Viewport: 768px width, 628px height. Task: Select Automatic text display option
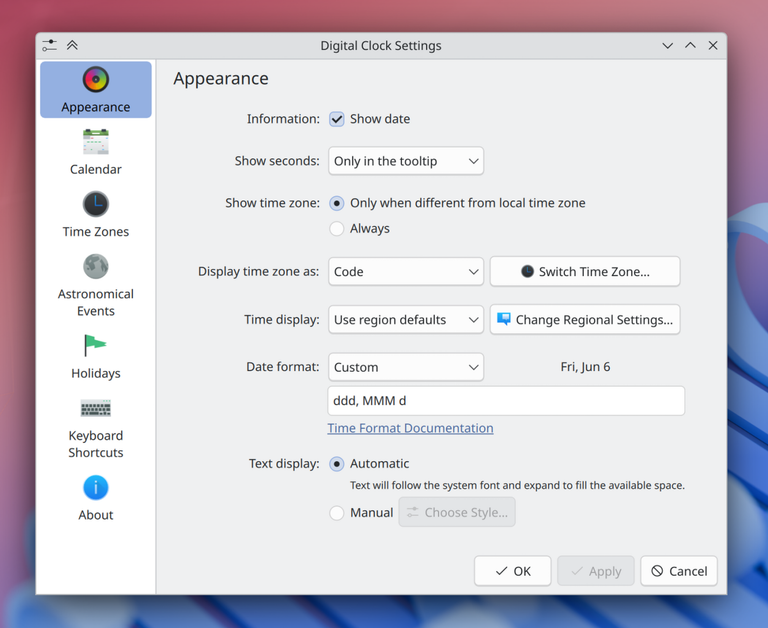click(x=336, y=464)
